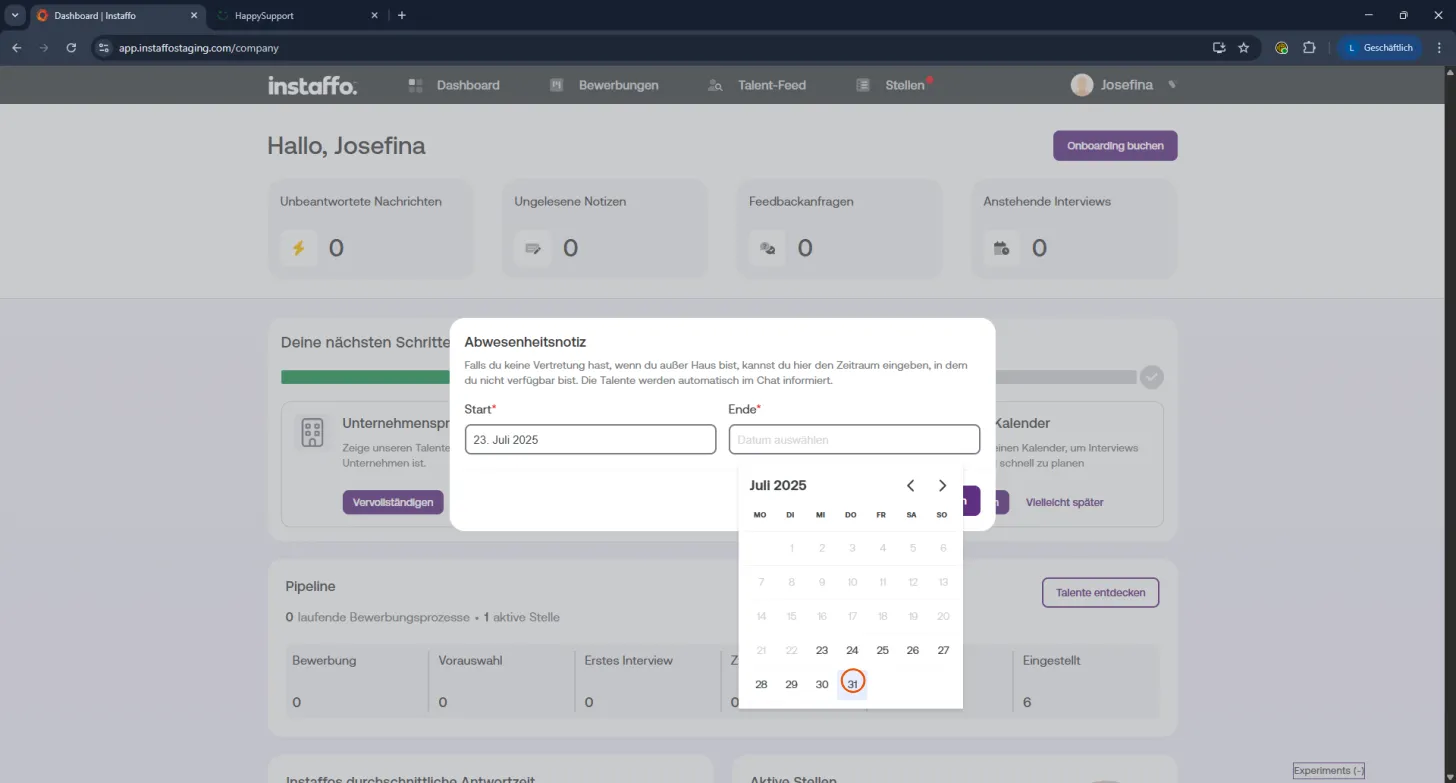Click the instaffo logo
The height and width of the screenshot is (783, 1456).
(x=312, y=86)
